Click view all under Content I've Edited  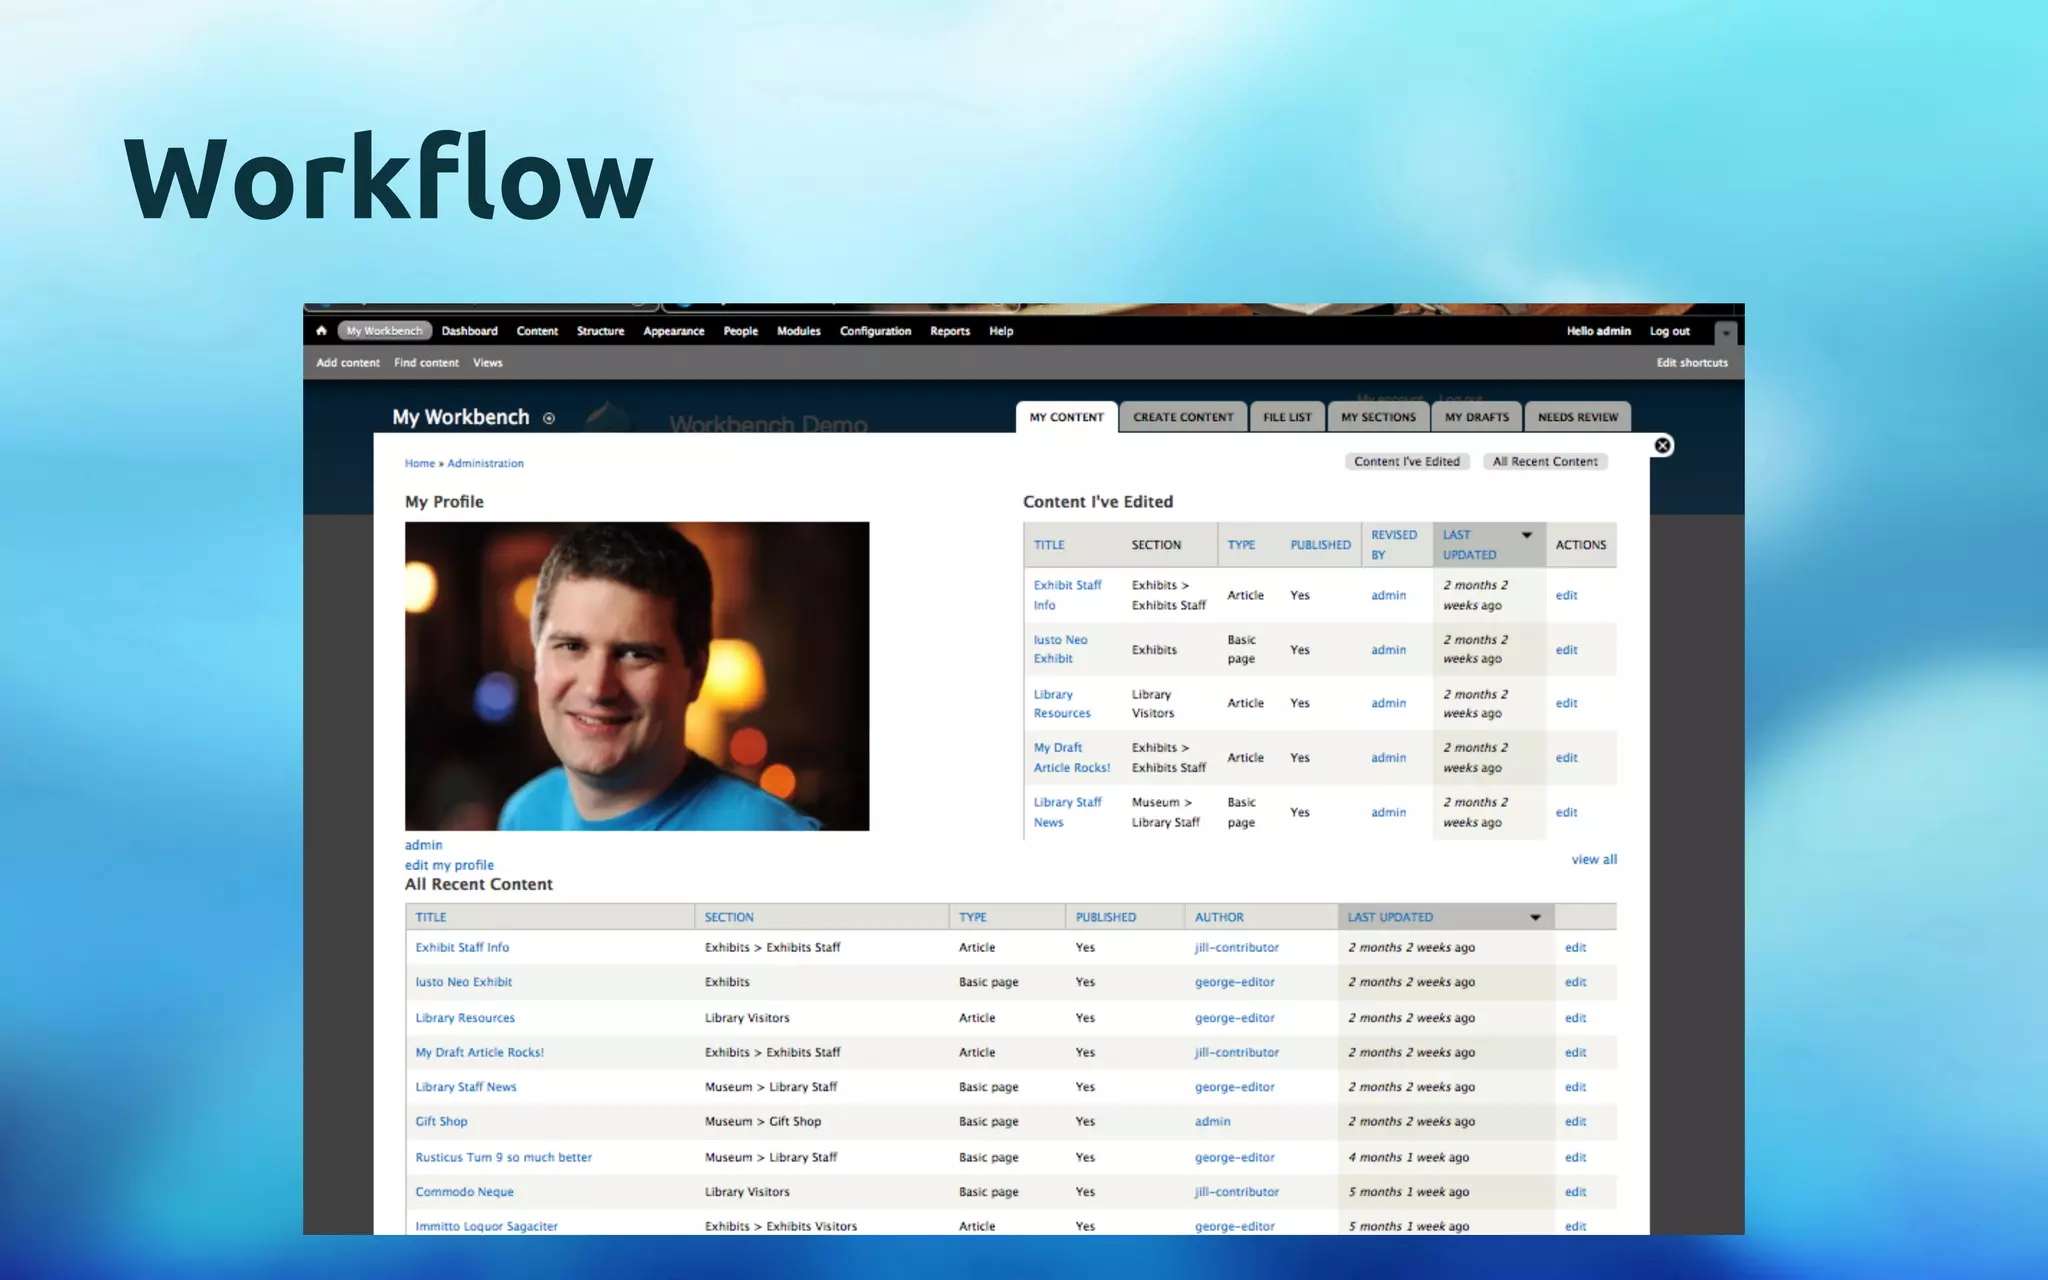point(1593,859)
